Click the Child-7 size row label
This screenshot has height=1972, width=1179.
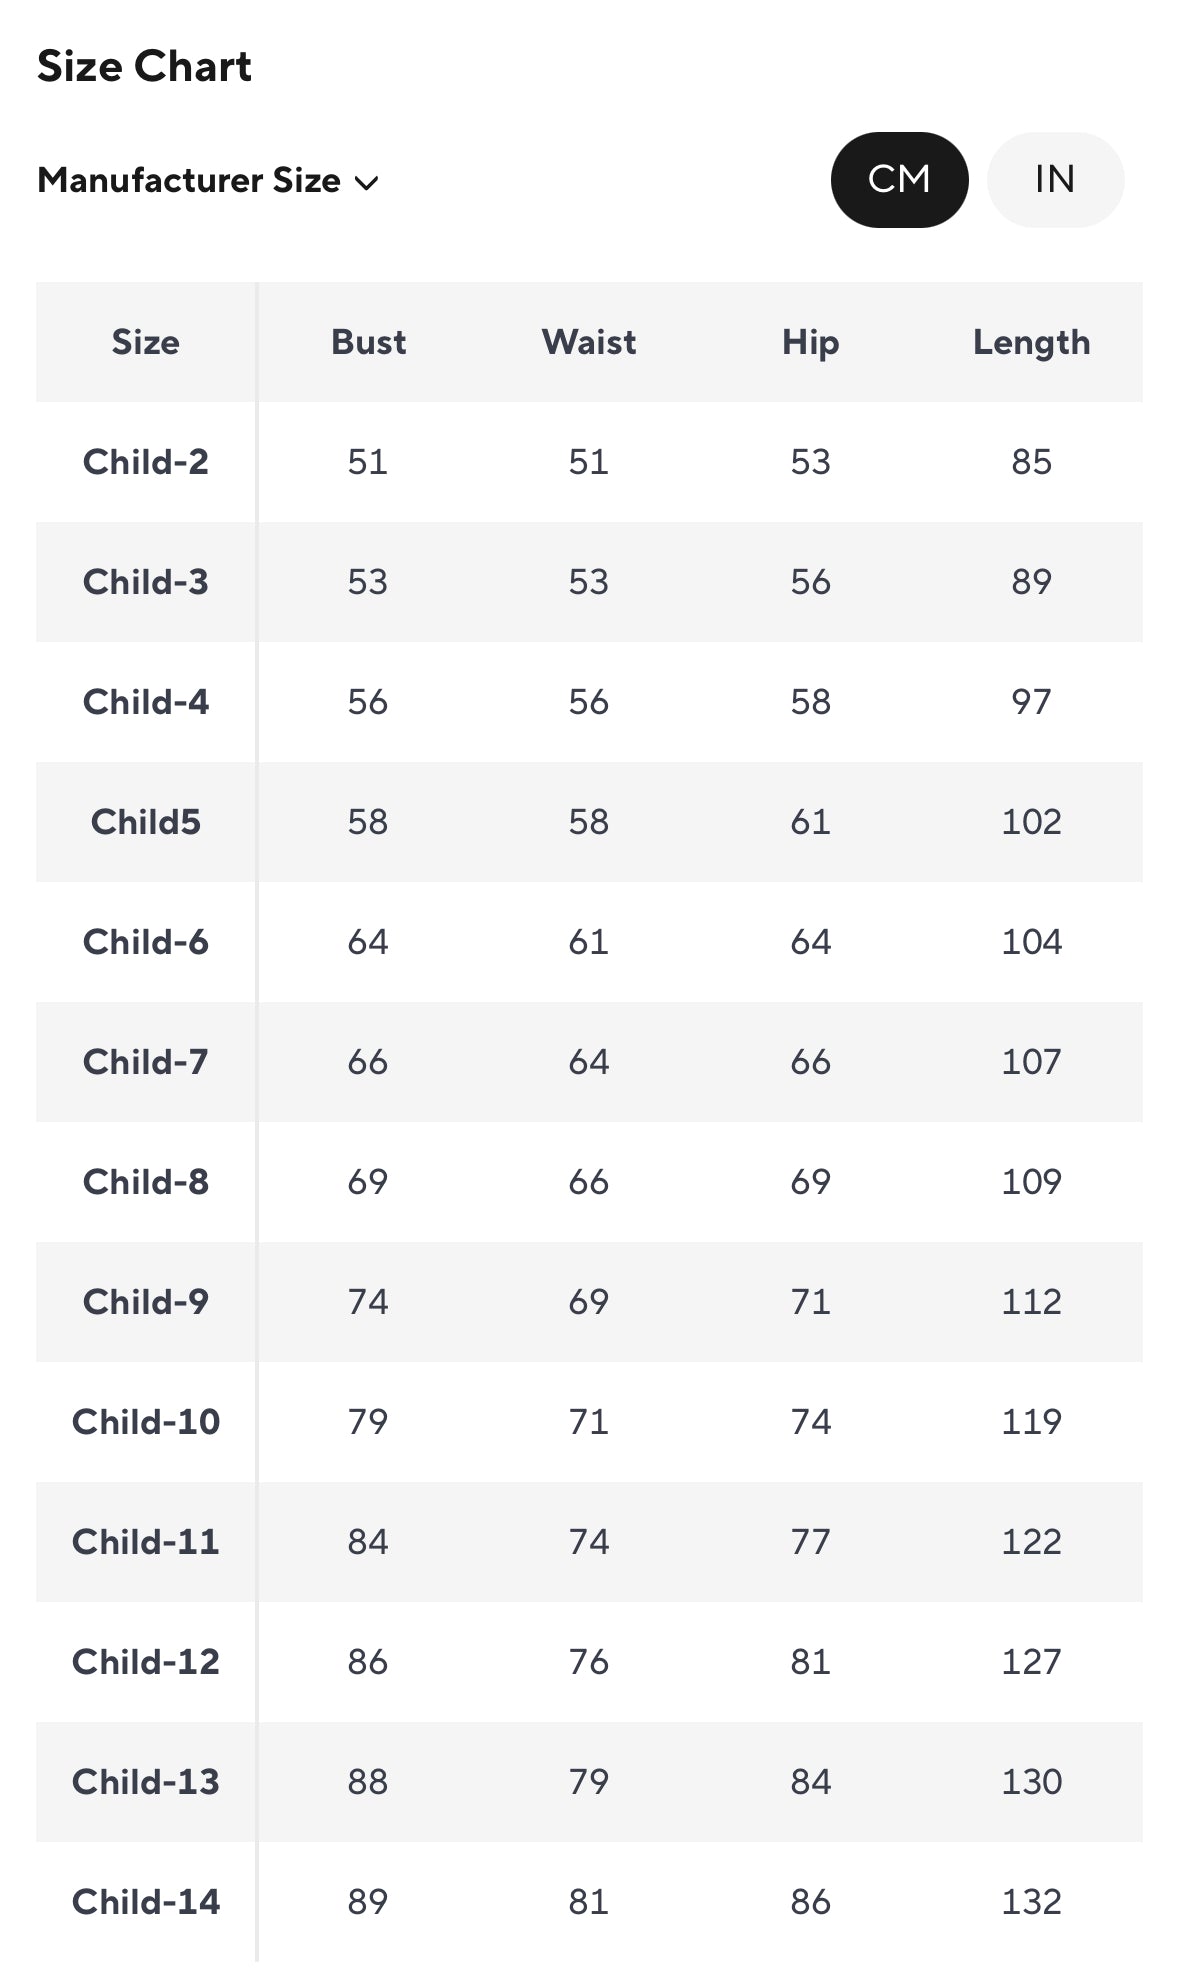tap(146, 1062)
